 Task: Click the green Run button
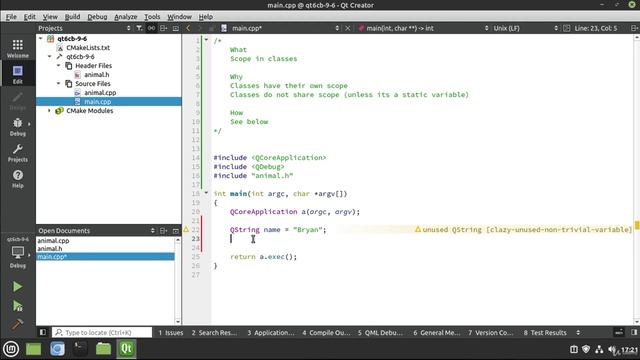(x=17, y=287)
